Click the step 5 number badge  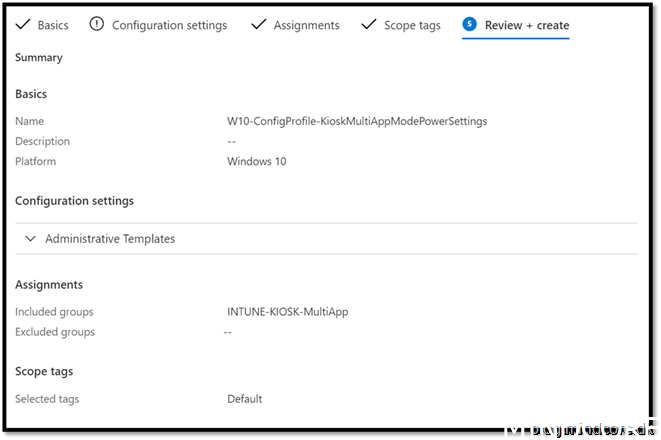(469, 24)
